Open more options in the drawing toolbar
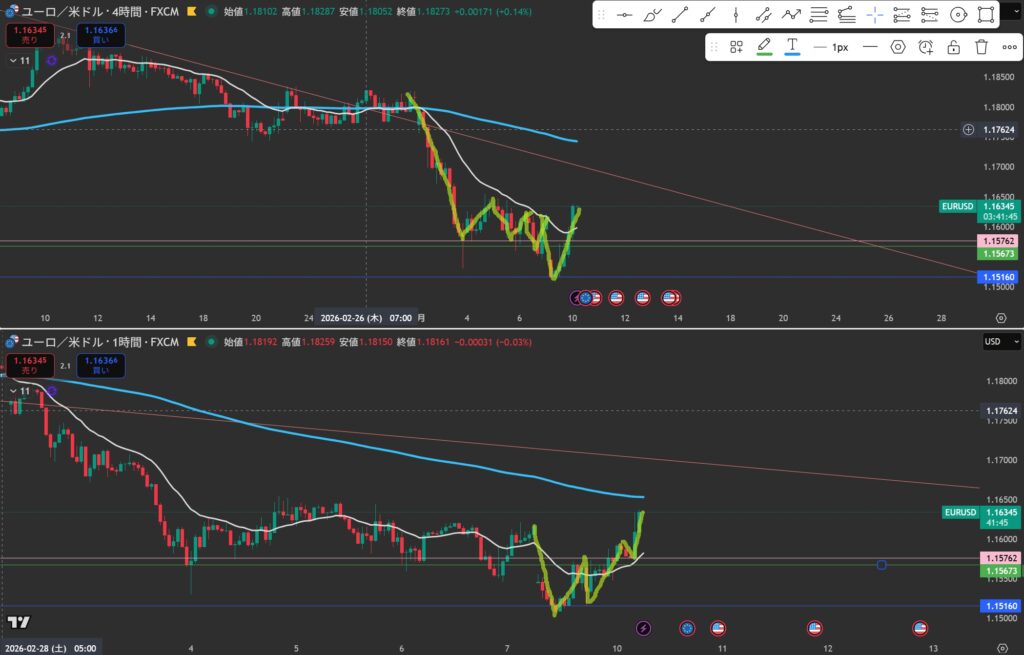Viewport: 1024px width, 655px height. pyautogui.click(x=1009, y=47)
